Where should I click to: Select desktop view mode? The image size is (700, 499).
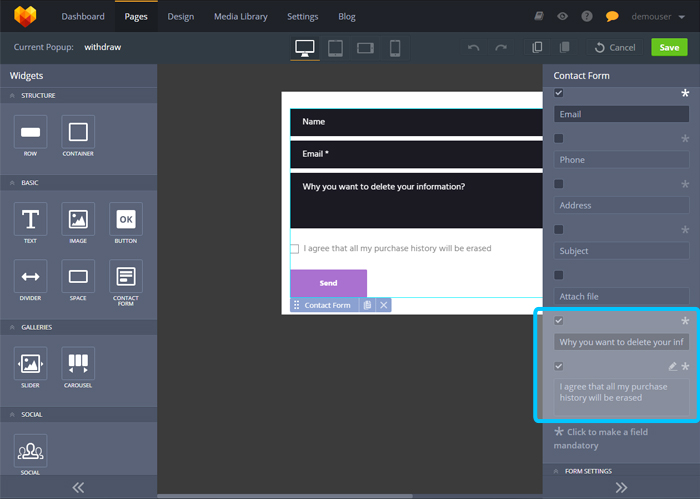click(x=305, y=48)
